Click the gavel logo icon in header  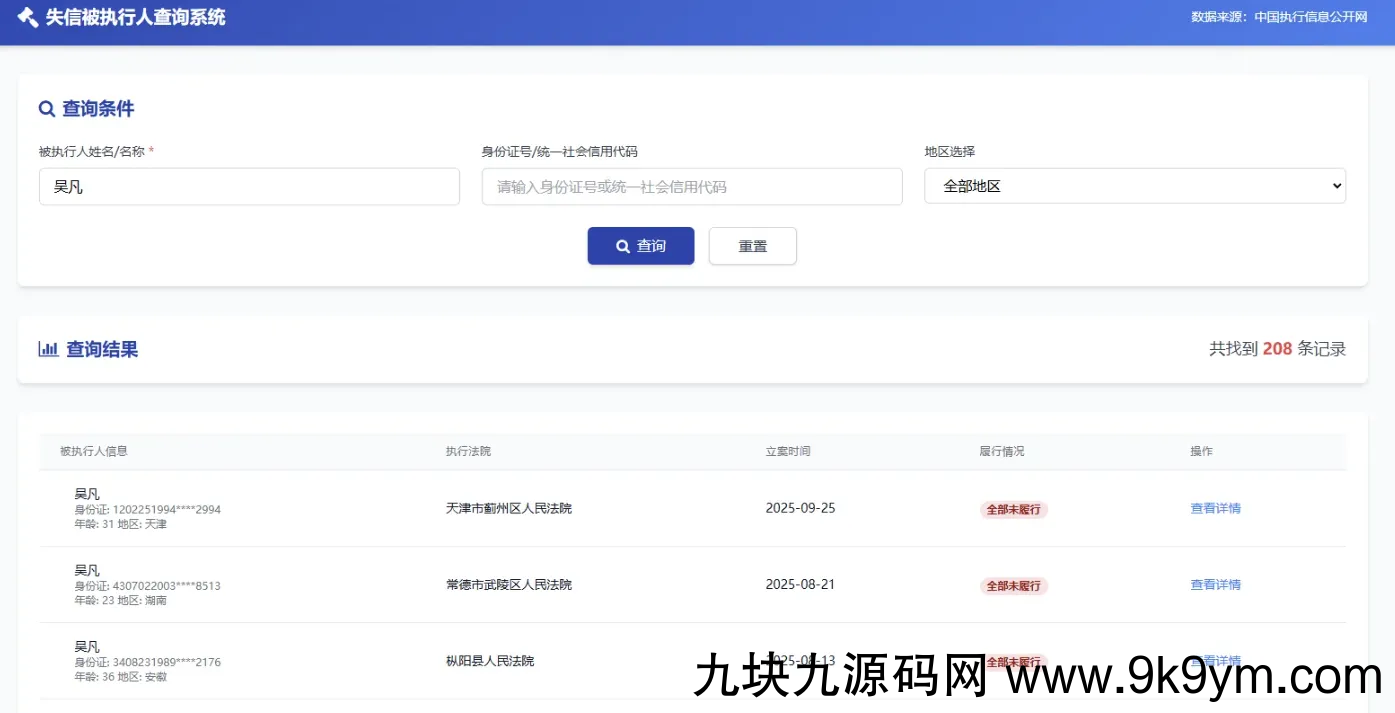click(x=28, y=17)
